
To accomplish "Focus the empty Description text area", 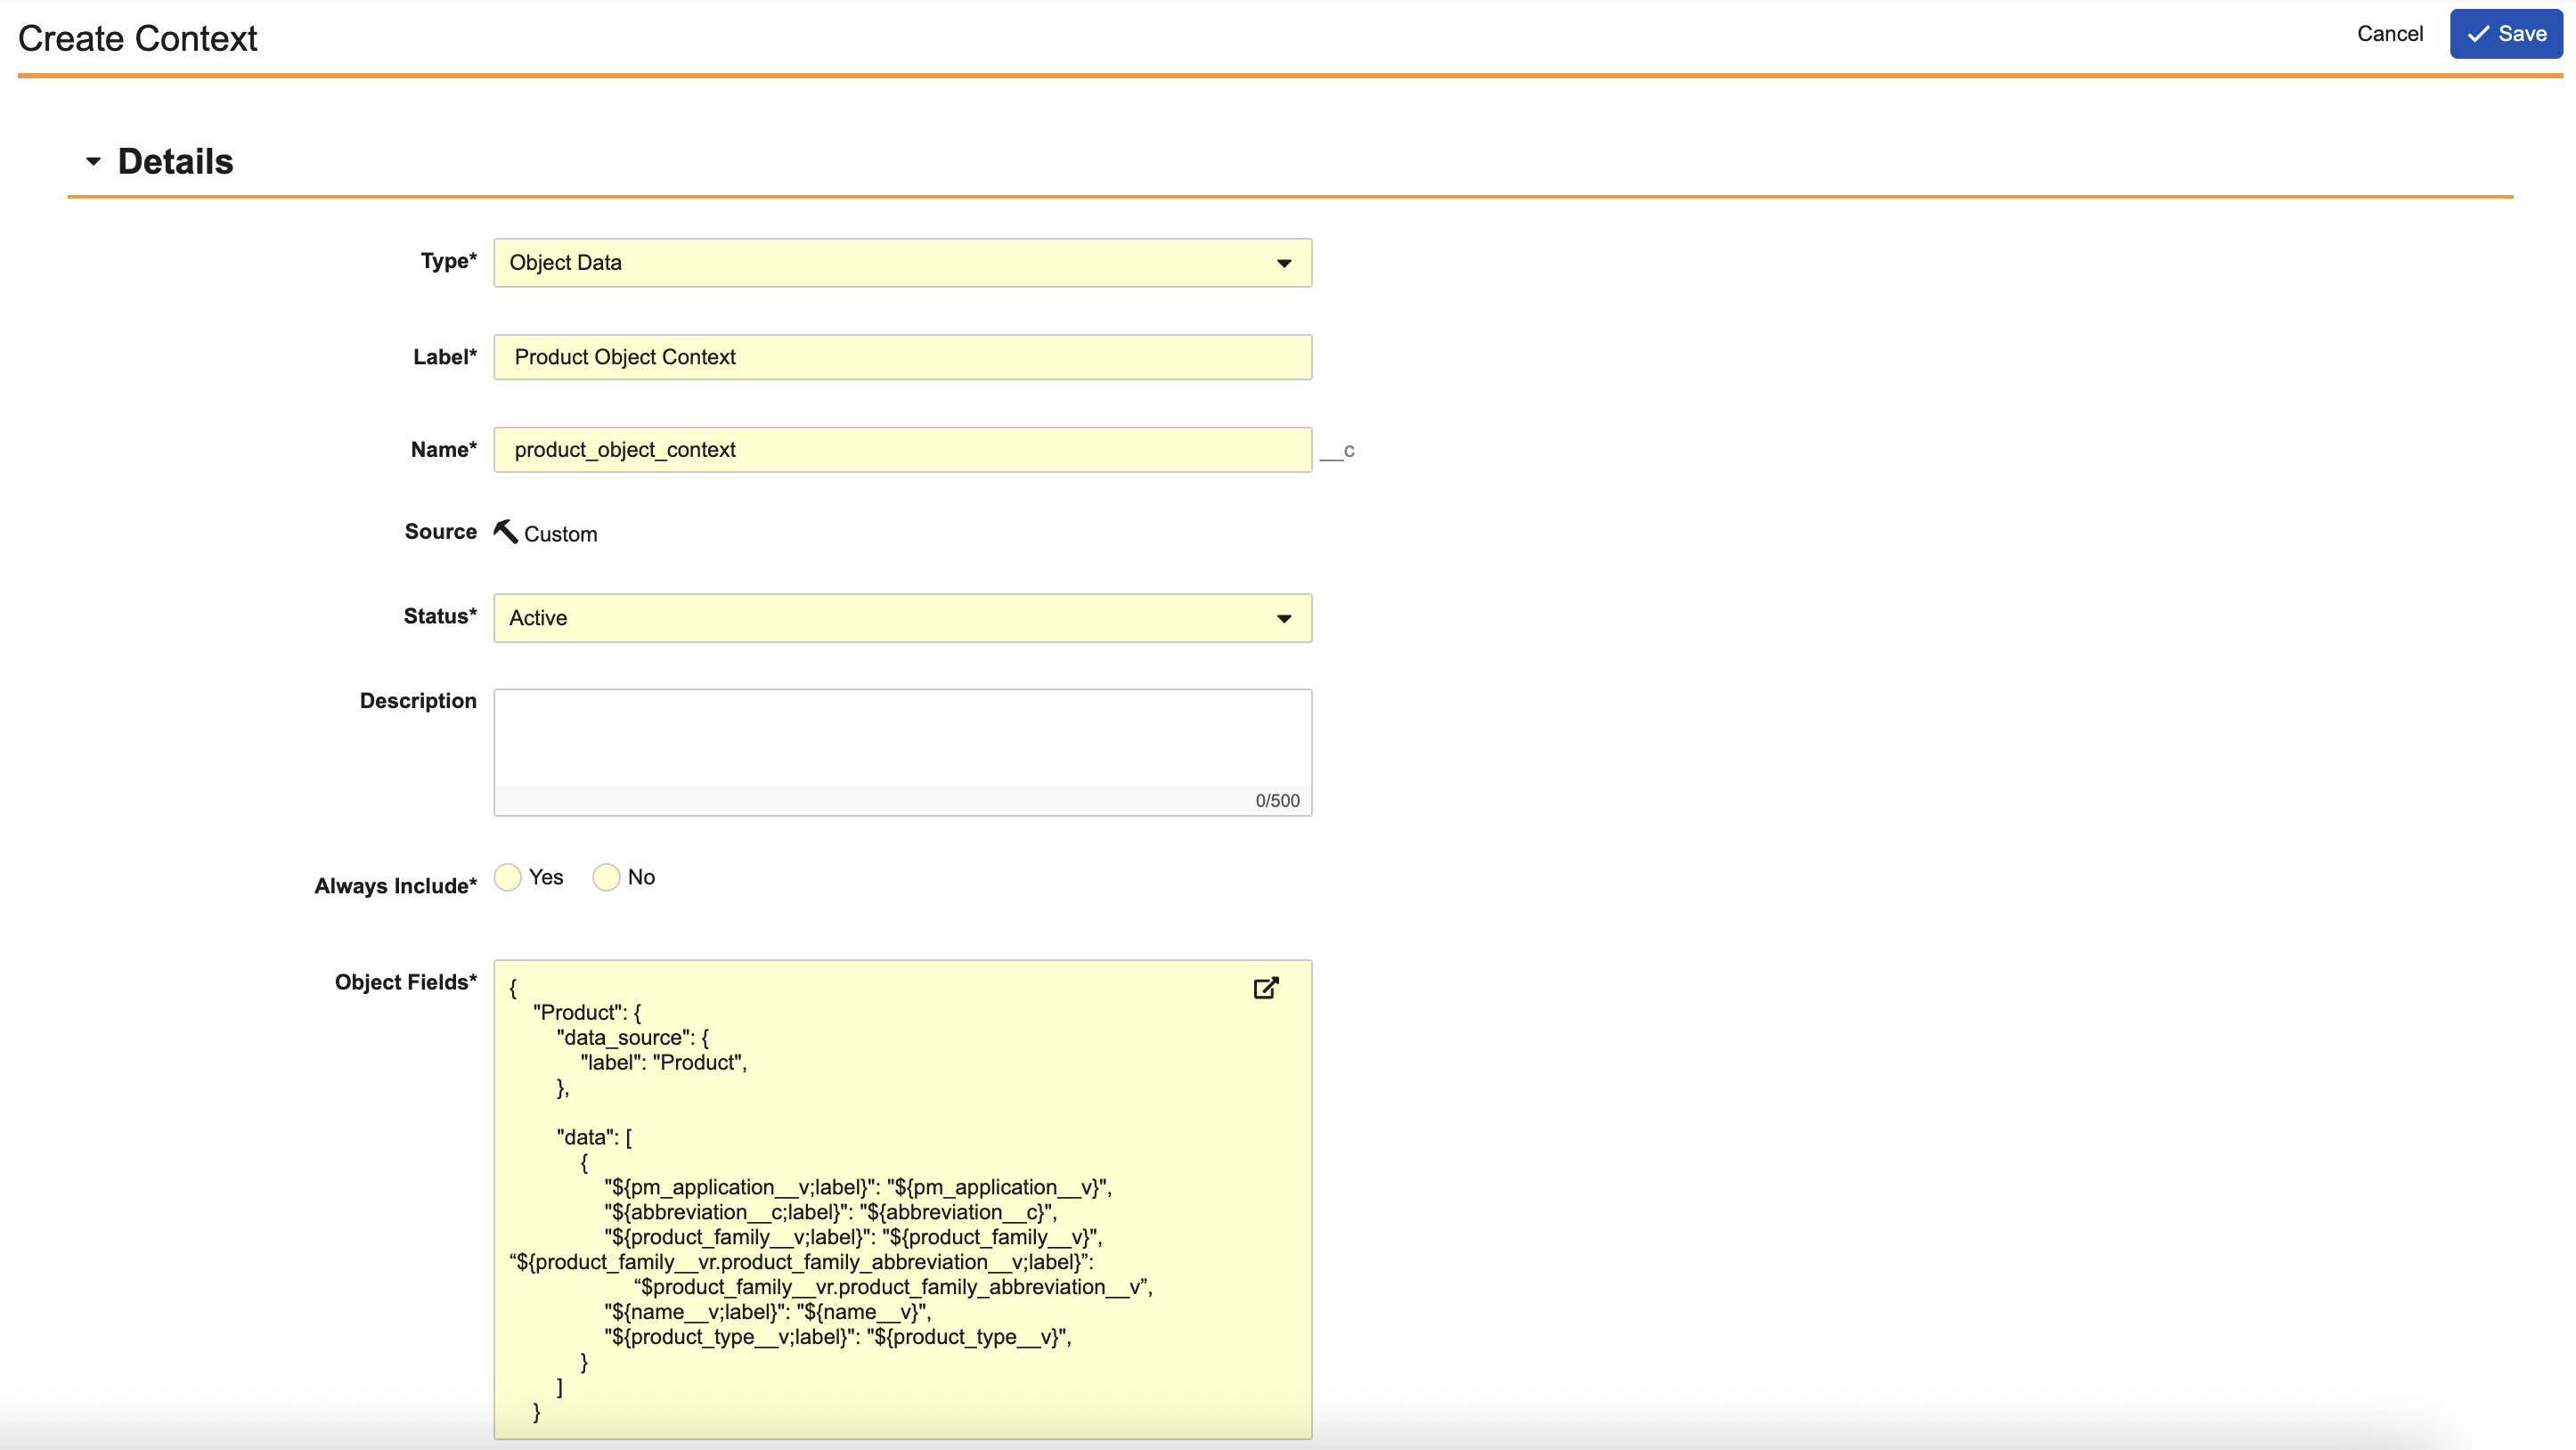I will click(x=902, y=738).
